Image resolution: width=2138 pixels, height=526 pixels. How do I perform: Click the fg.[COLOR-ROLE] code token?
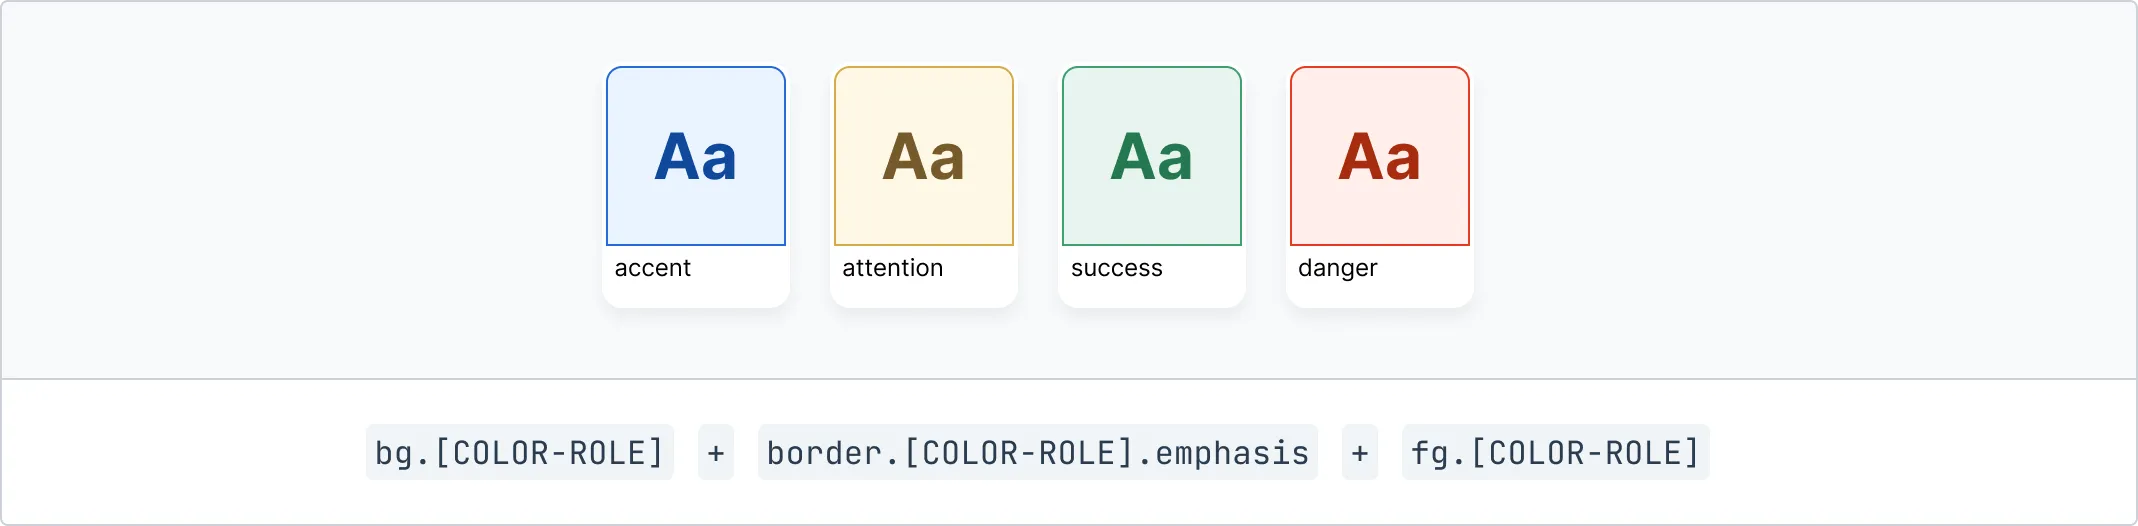(1555, 453)
